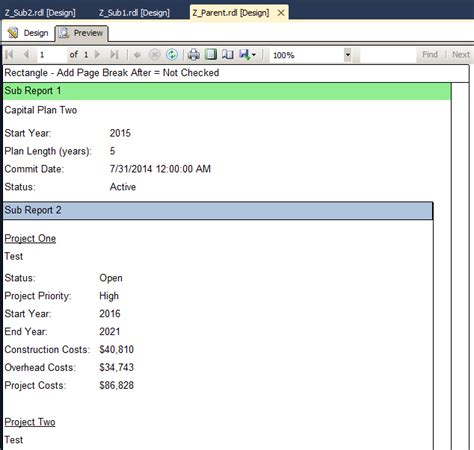Viewport: 474px width, 450px height.
Task: Click the Start Year value 2016
Action: (x=110, y=314)
